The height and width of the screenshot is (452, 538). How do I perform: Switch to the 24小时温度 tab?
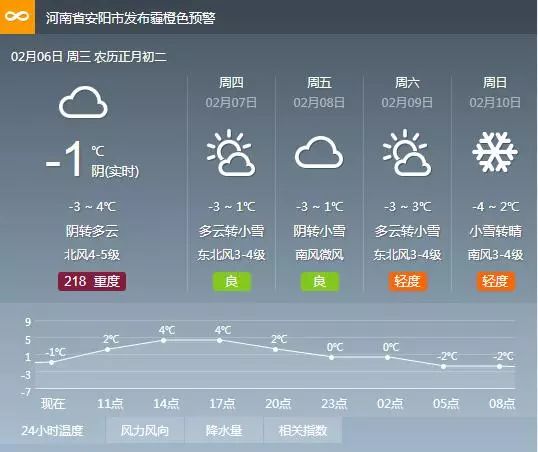[52, 430]
